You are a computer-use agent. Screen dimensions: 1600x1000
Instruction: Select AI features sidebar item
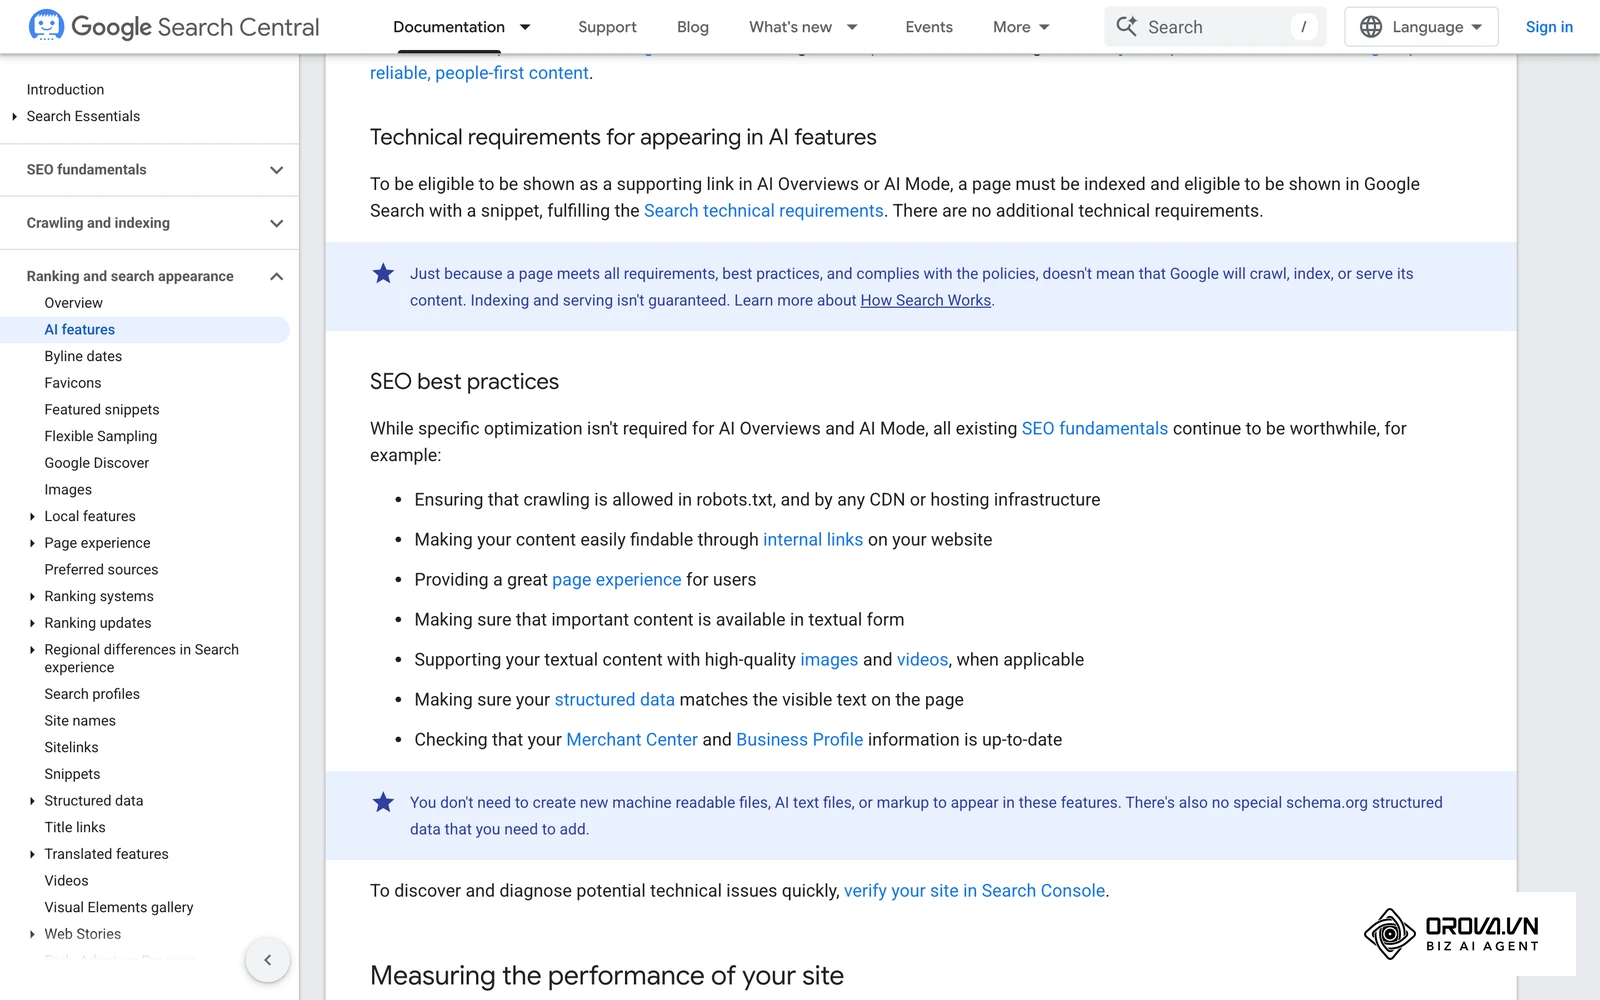coord(145,330)
